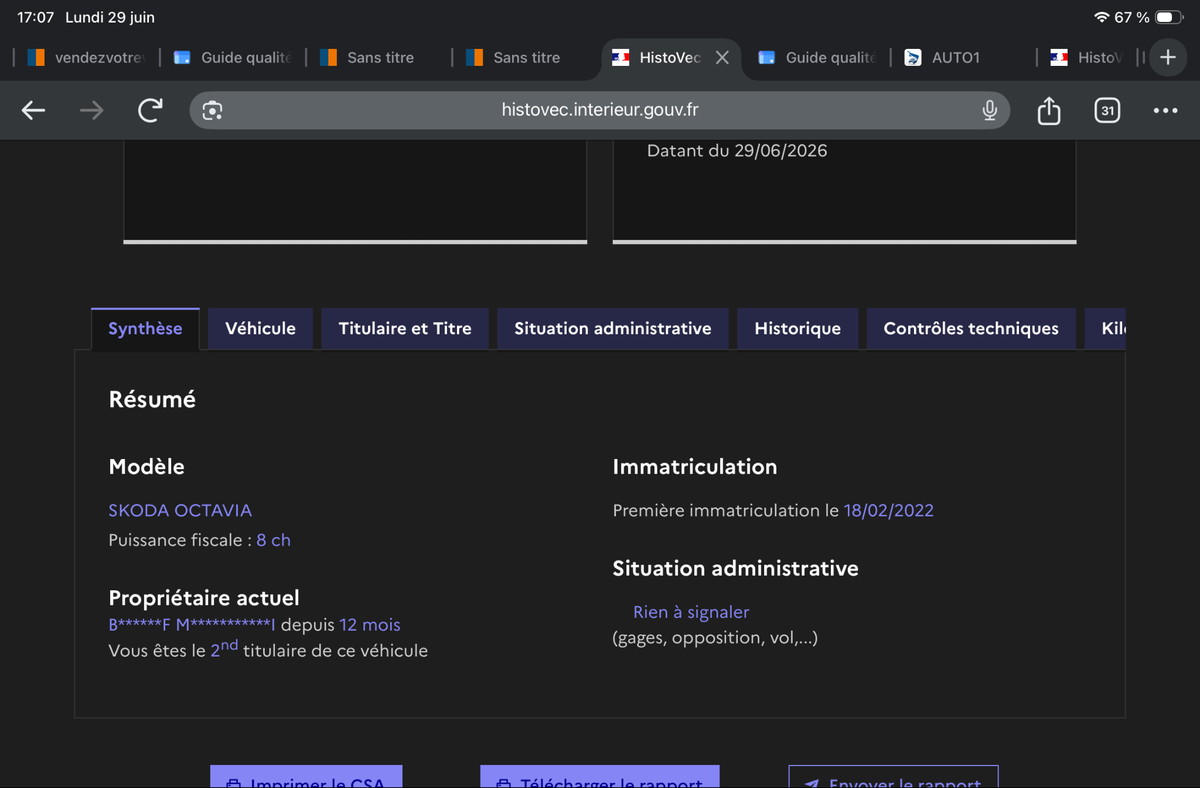Click the Immatriculation heading
1200x788 pixels.
coord(695,467)
